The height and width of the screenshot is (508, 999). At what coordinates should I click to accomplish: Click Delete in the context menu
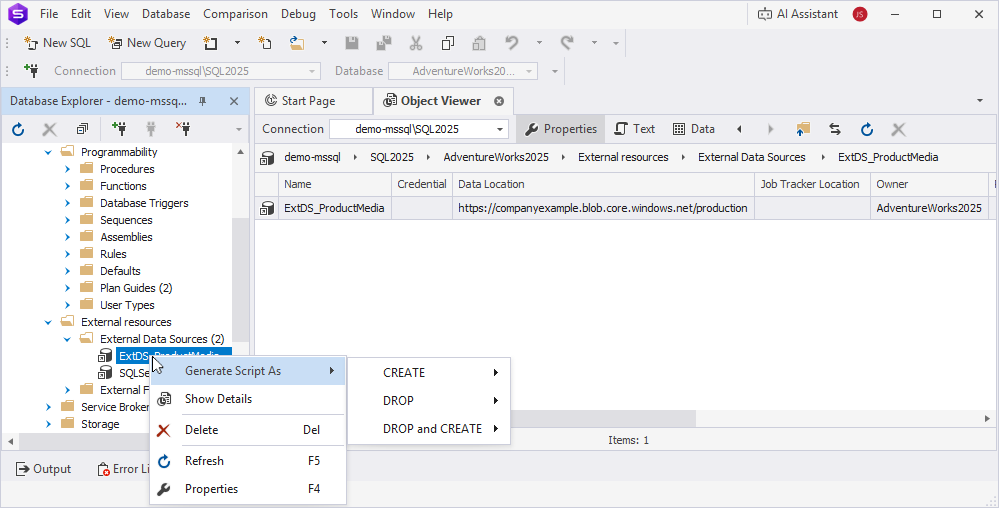(x=248, y=430)
